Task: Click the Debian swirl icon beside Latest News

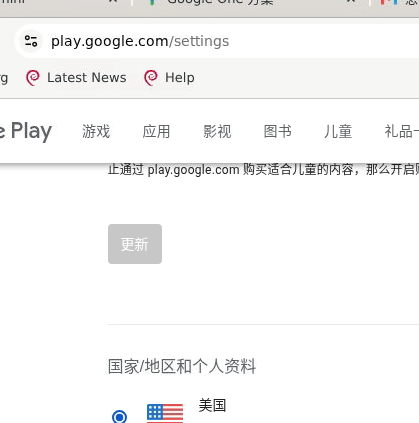Action: 33,78
